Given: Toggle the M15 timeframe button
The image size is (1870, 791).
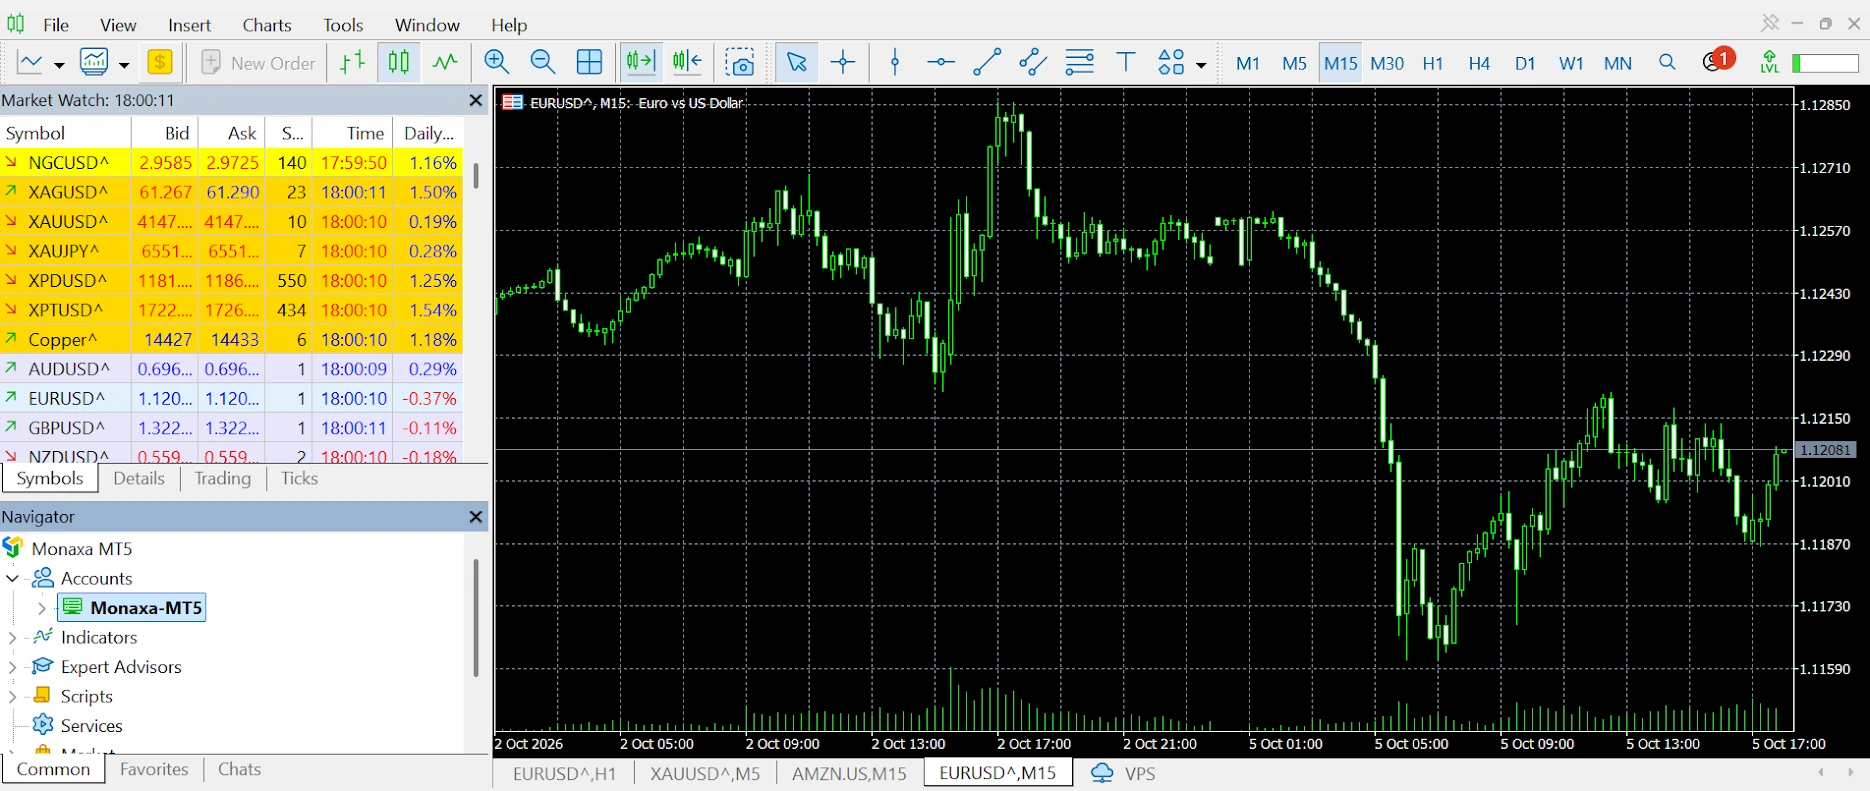Looking at the screenshot, I should pyautogui.click(x=1340, y=63).
